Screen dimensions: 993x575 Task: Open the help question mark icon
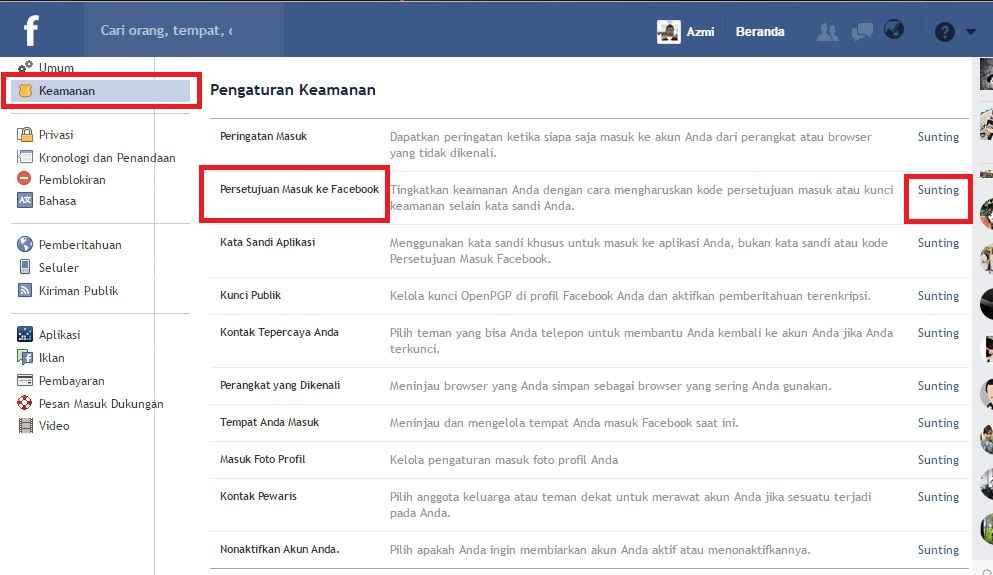point(944,32)
